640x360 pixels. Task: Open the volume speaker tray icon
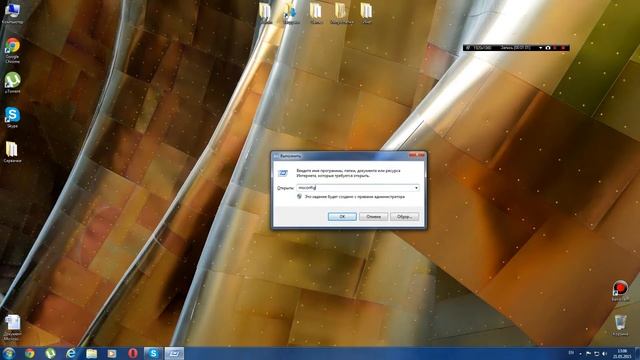coord(604,353)
